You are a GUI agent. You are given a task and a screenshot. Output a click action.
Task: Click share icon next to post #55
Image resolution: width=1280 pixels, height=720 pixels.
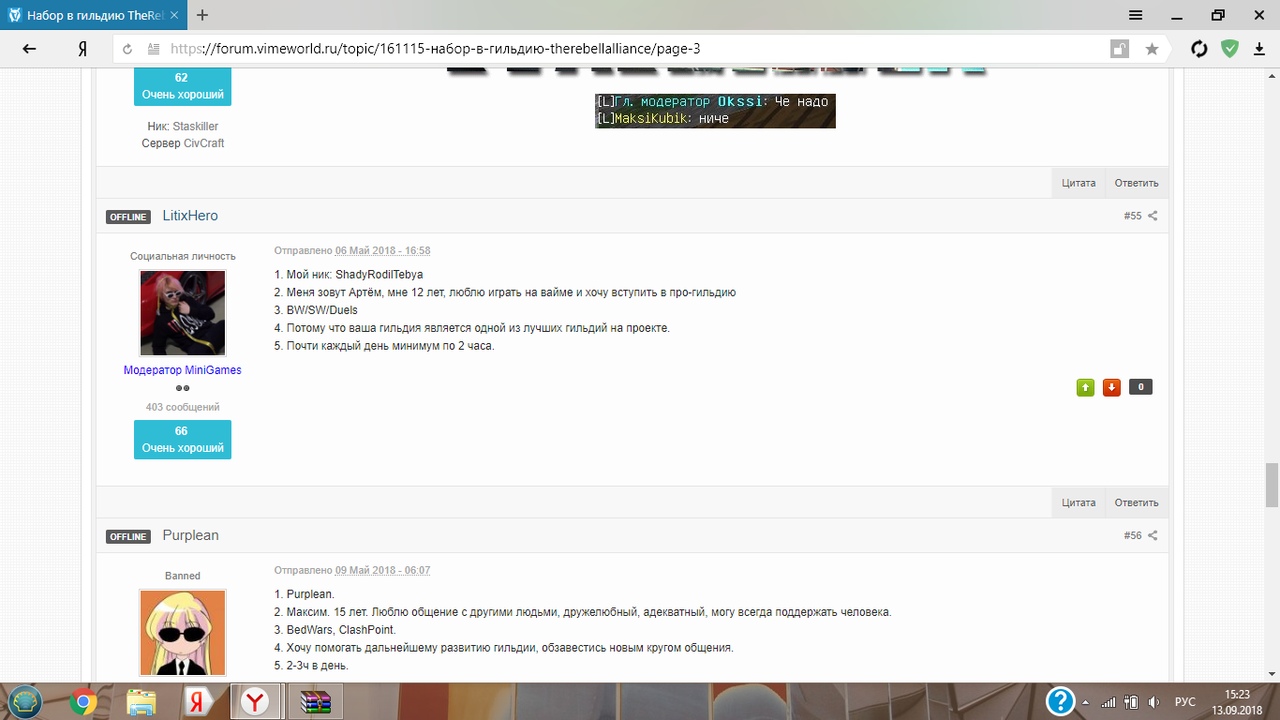[x=1152, y=216]
